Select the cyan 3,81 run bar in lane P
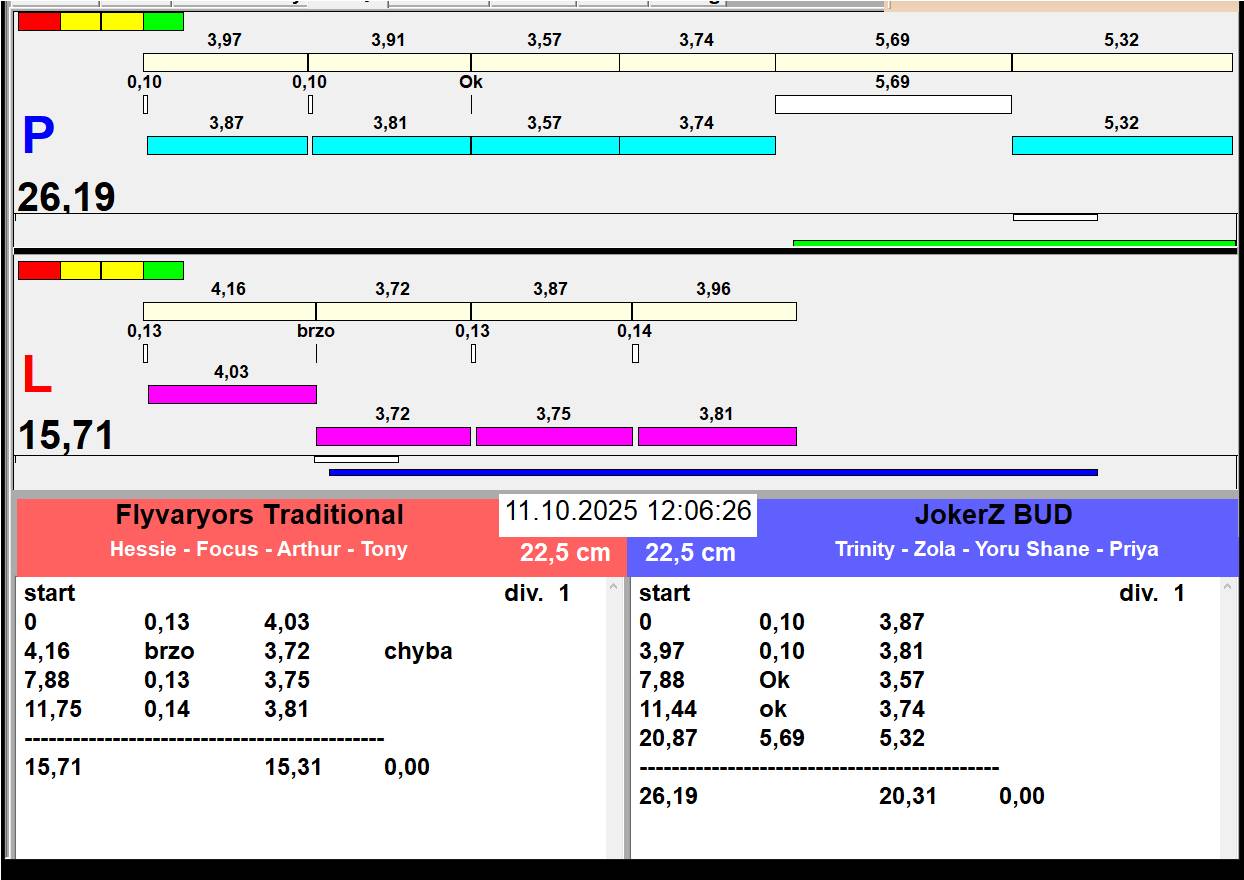The width and height of the screenshot is (1244, 880). (x=391, y=145)
